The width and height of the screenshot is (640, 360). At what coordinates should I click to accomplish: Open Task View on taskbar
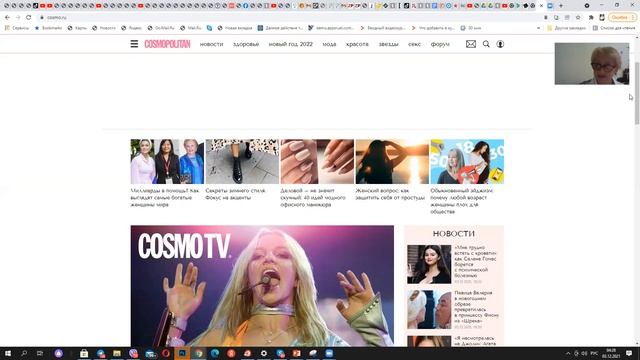(x=40, y=353)
